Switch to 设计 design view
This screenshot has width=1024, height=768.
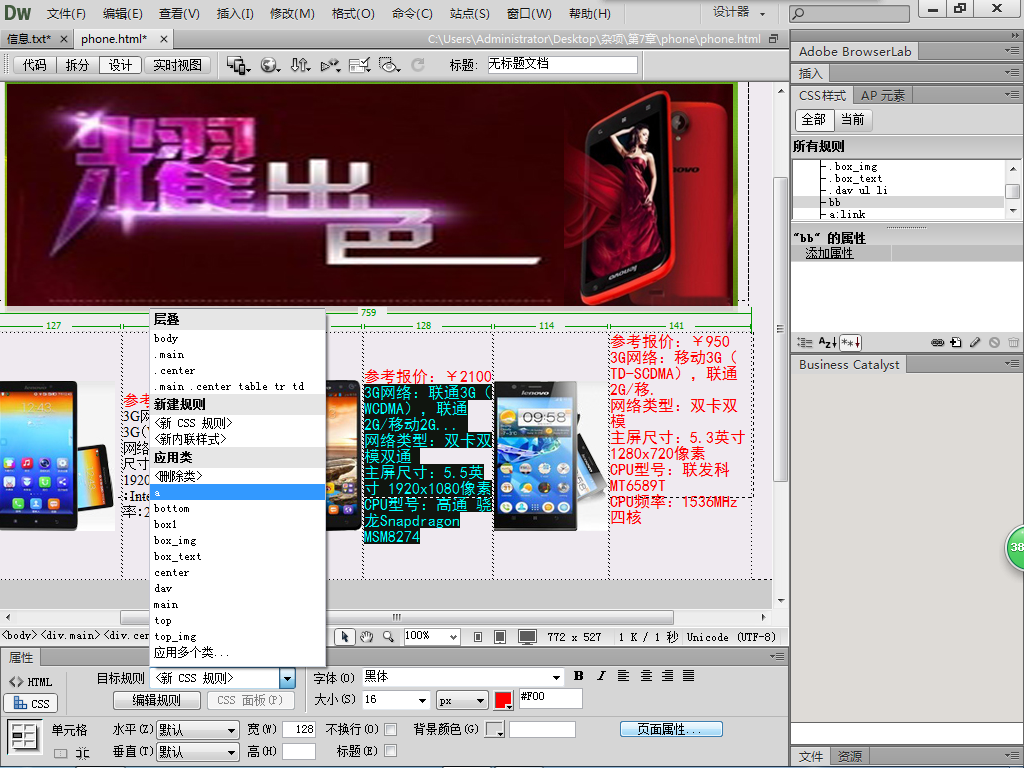click(x=120, y=65)
